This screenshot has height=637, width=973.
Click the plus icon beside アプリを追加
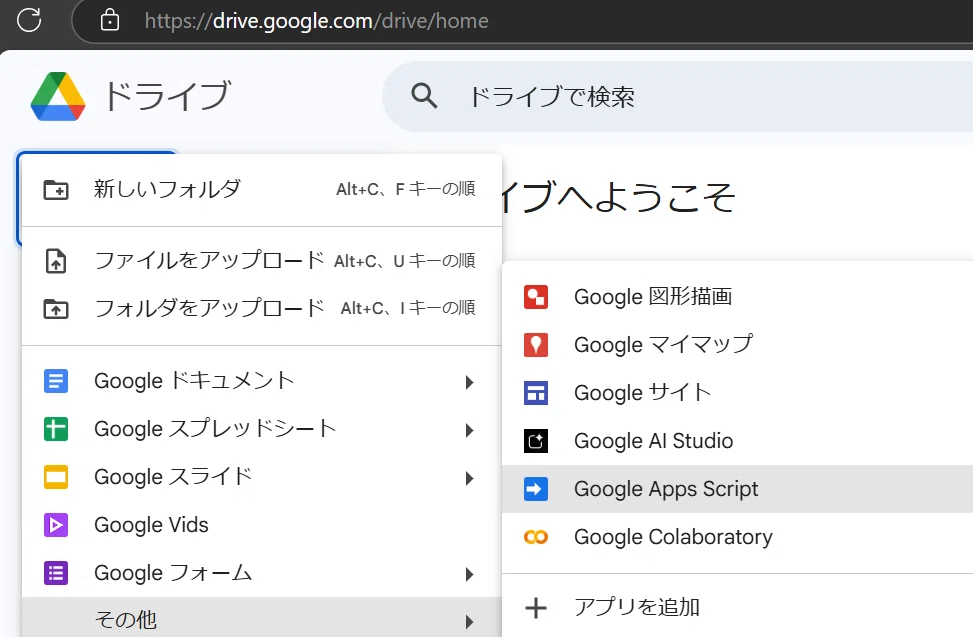point(536,607)
